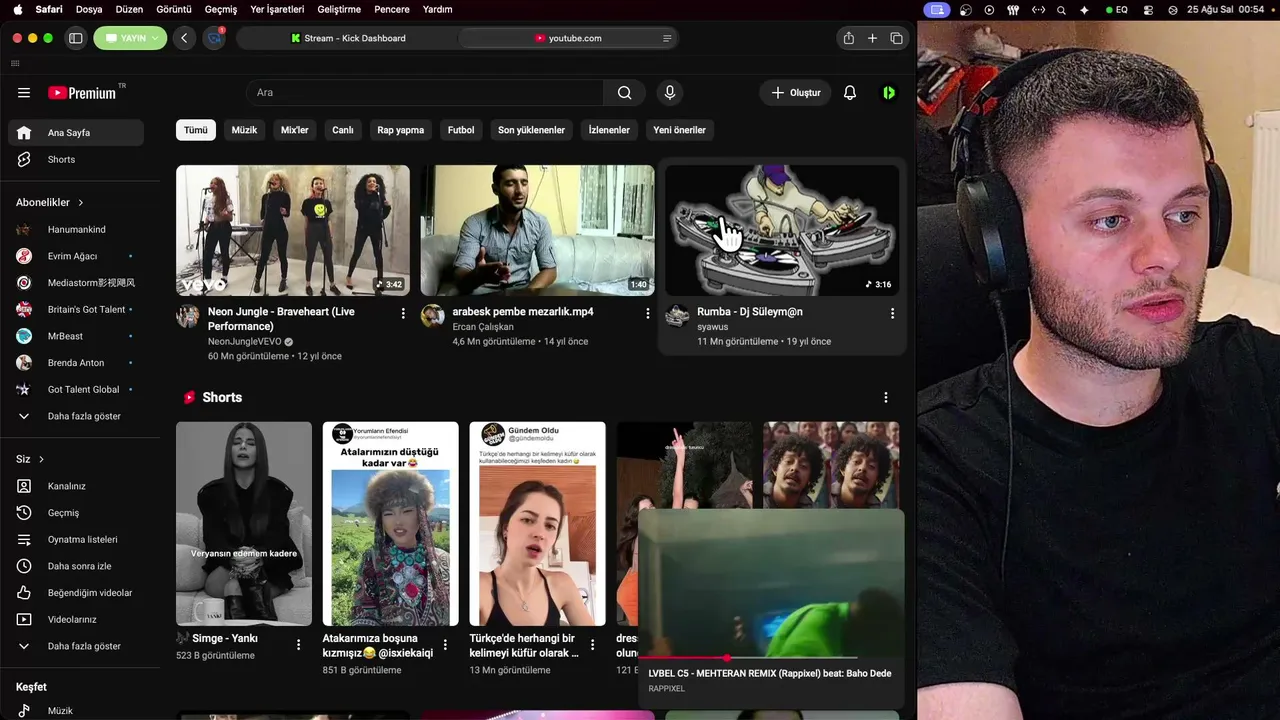
Task: Open Kanalınız in the sidebar
Action: [76, 486]
